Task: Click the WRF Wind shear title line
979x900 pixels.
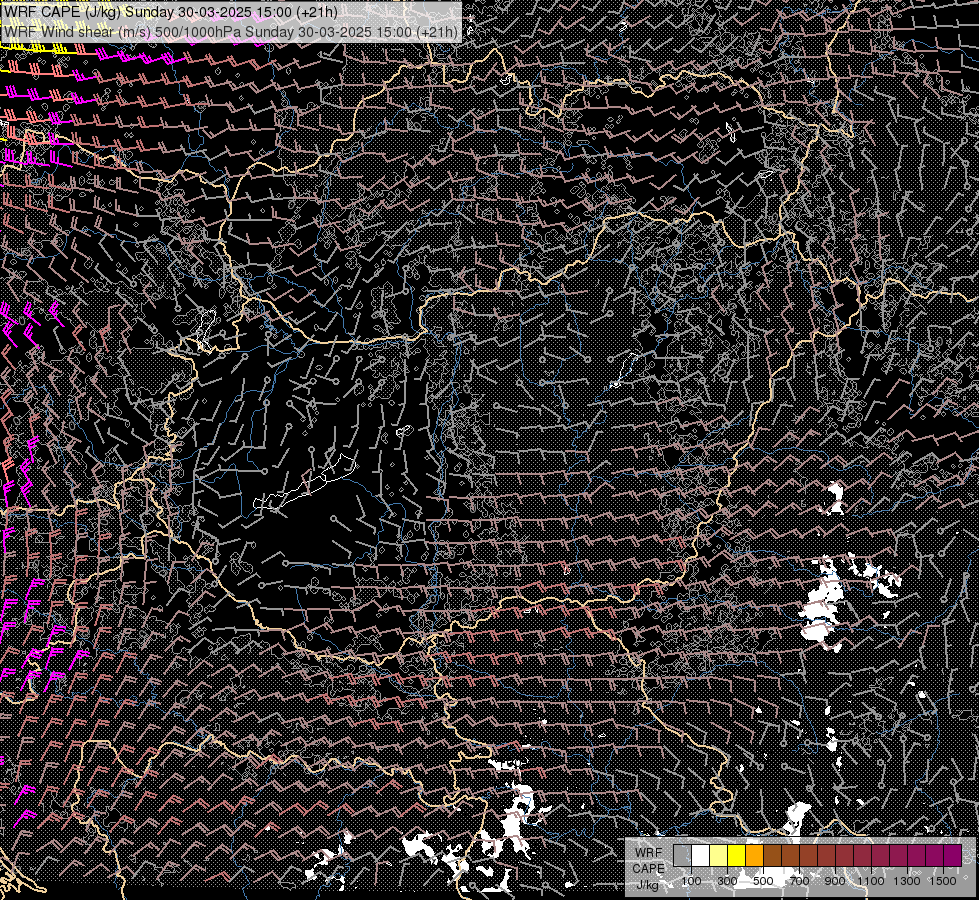Action: [230, 31]
